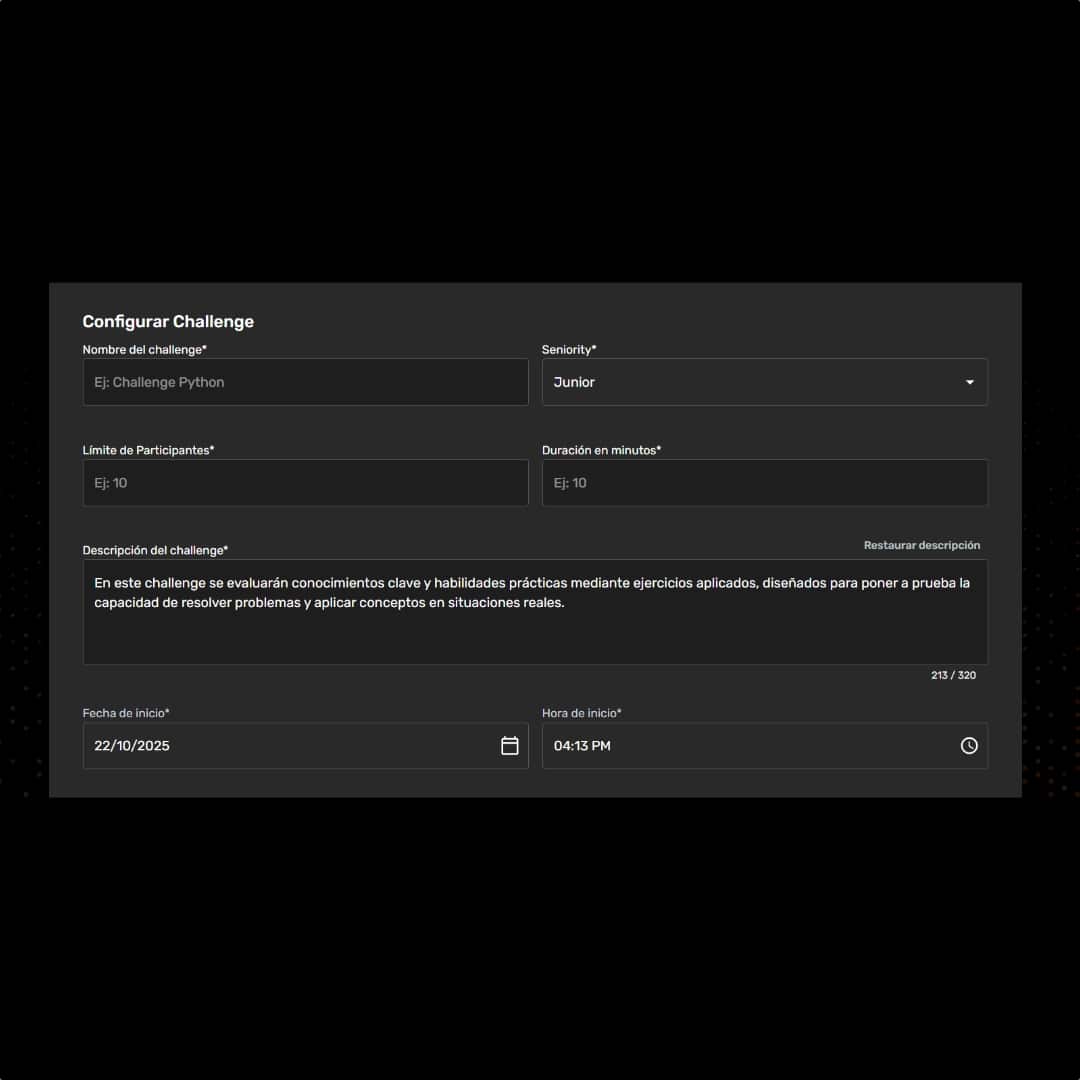Screen dimensions: 1080x1080
Task: Open the clock time picker icon
Action: click(x=969, y=746)
